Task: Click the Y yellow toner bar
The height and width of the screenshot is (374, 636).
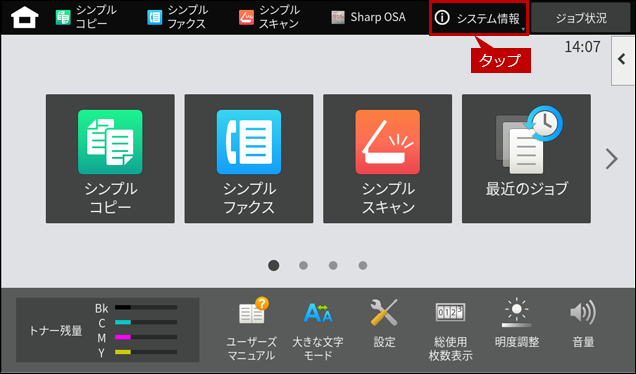Action: click(x=146, y=352)
